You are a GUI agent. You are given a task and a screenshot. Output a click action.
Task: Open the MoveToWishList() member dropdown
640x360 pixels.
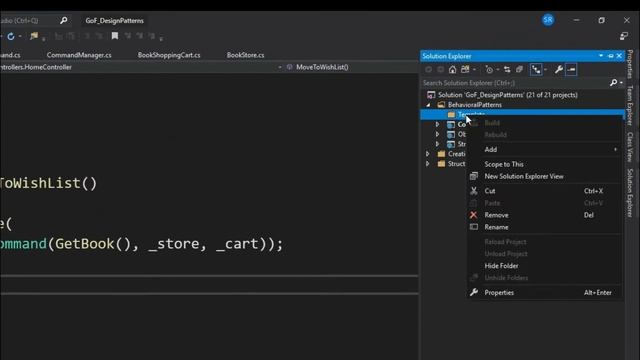click(x=352, y=67)
